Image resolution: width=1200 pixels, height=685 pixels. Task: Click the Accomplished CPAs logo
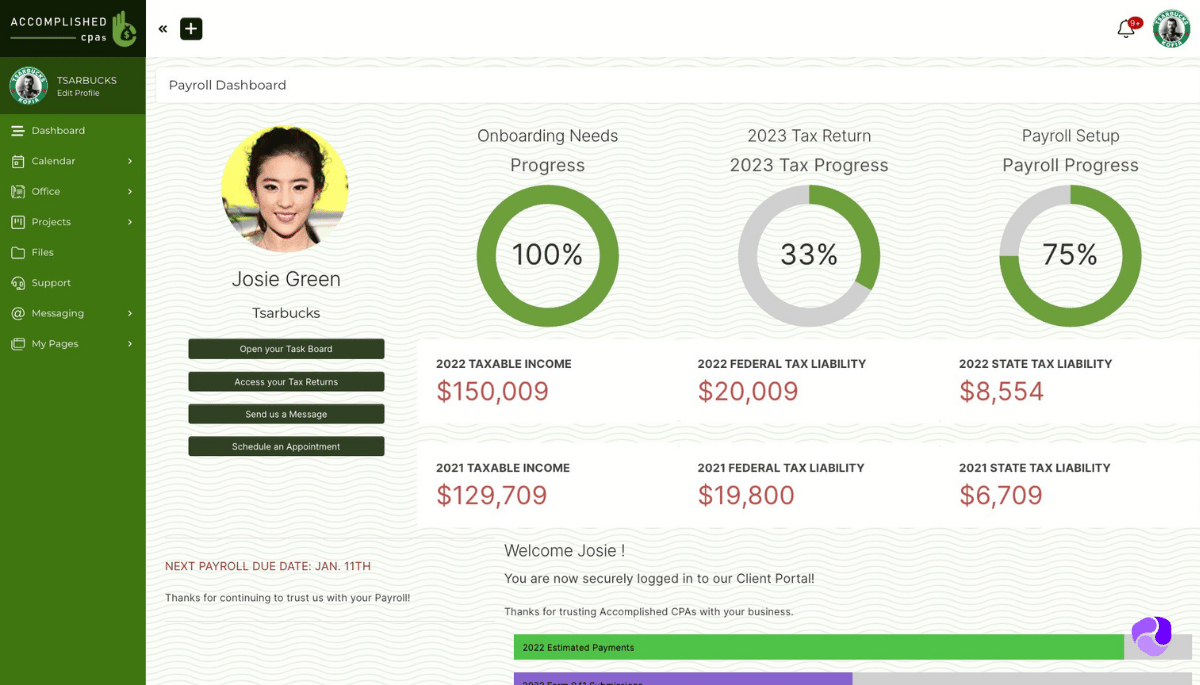click(x=72, y=28)
